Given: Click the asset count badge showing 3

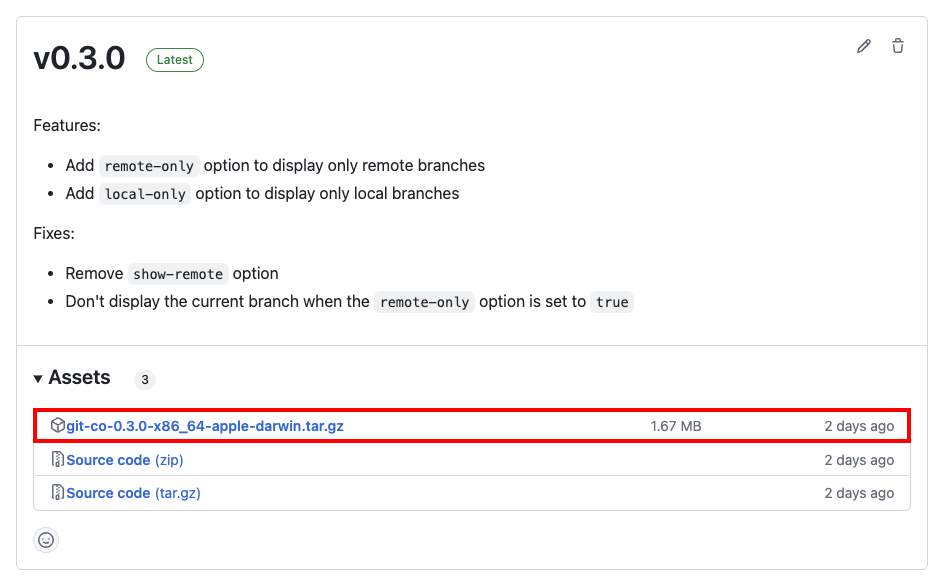Looking at the screenshot, I should click(x=144, y=380).
